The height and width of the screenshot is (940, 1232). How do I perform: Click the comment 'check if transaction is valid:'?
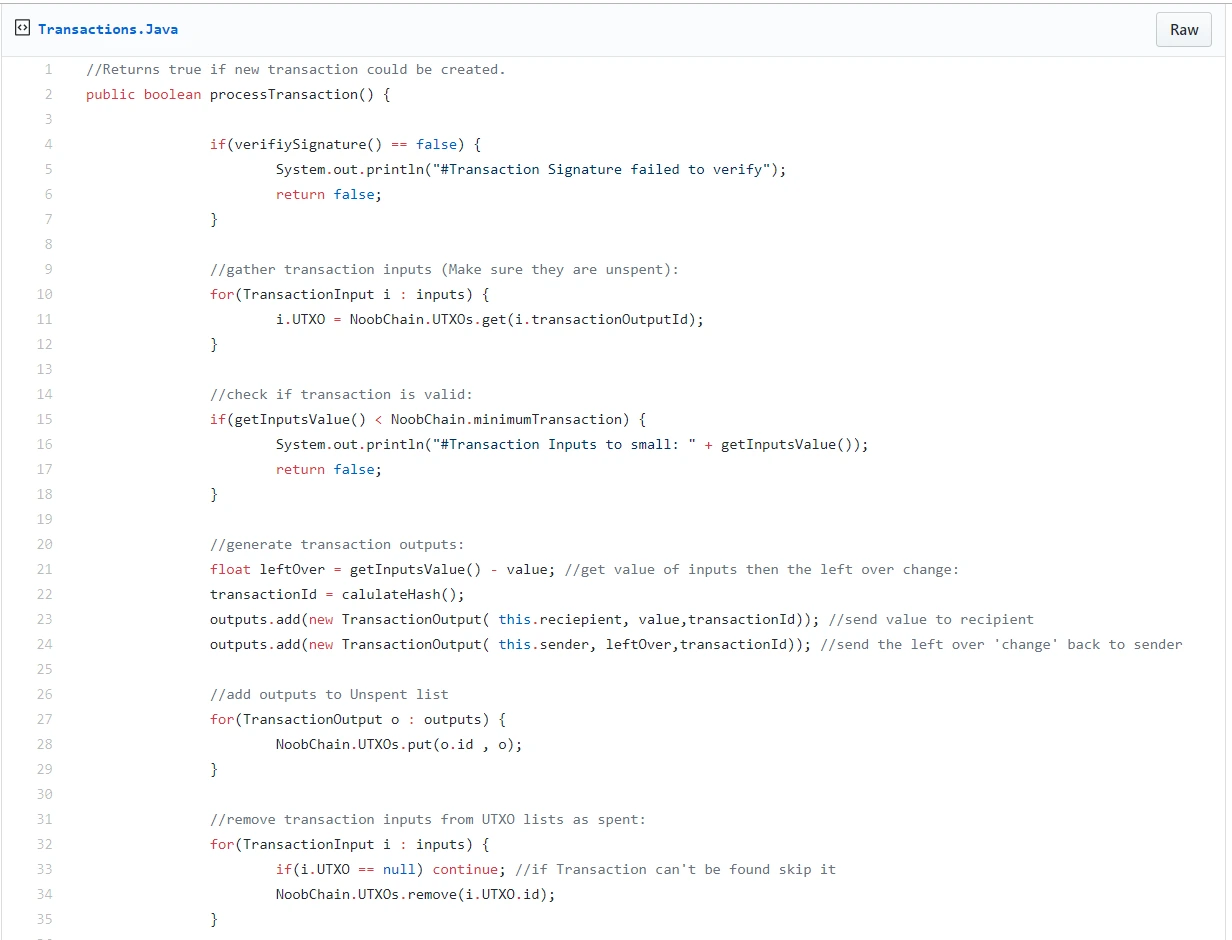[341, 394]
